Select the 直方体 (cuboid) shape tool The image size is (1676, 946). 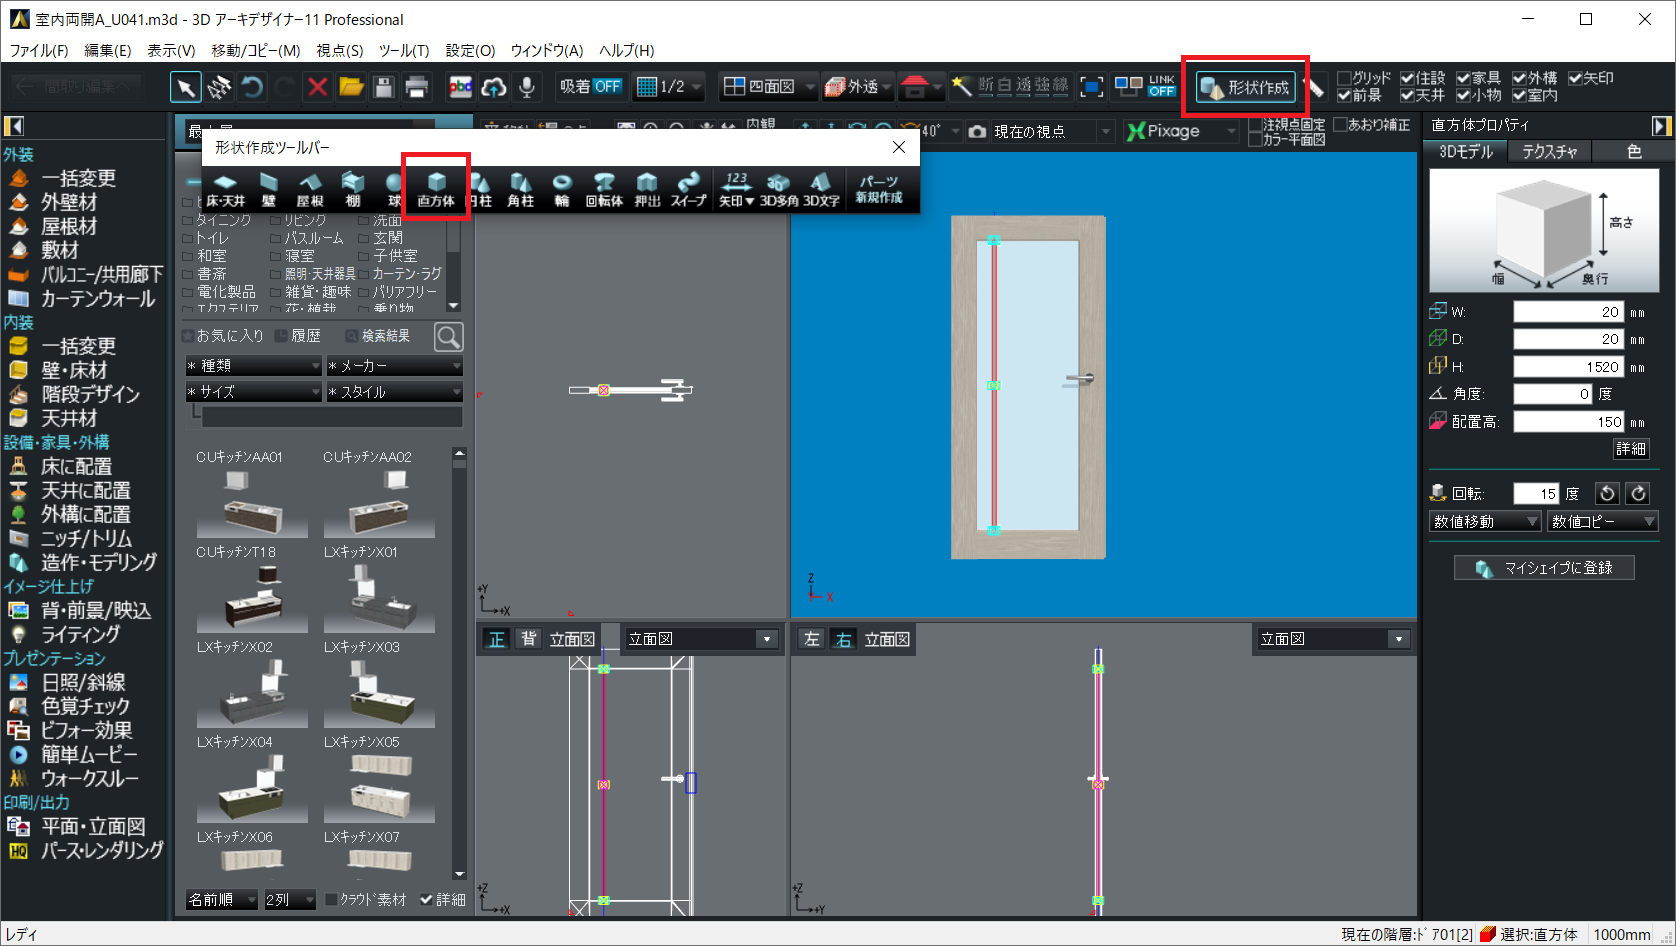(x=436, y=187)
